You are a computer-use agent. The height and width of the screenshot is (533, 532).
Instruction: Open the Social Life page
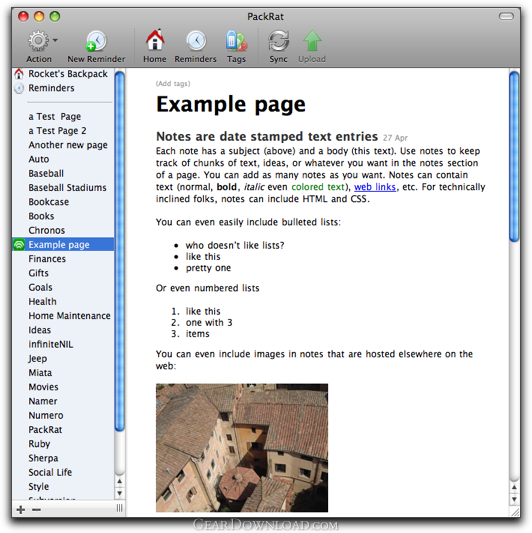50,472
